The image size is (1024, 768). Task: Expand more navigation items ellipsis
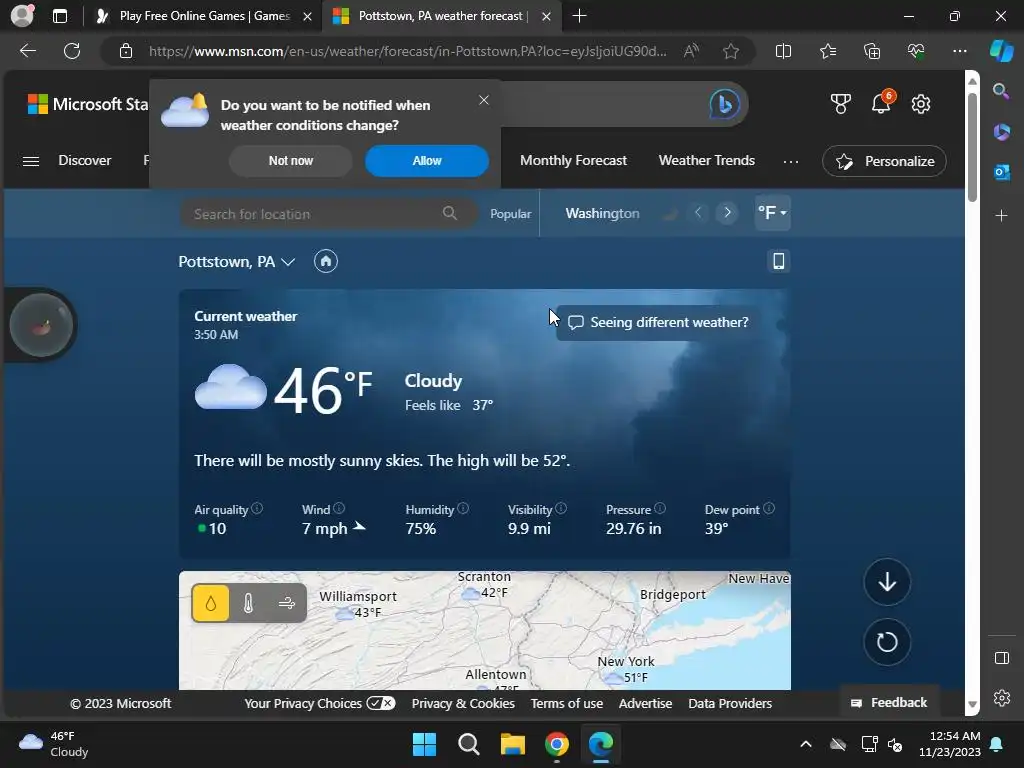pyautogui.click(x=790, y=161)
